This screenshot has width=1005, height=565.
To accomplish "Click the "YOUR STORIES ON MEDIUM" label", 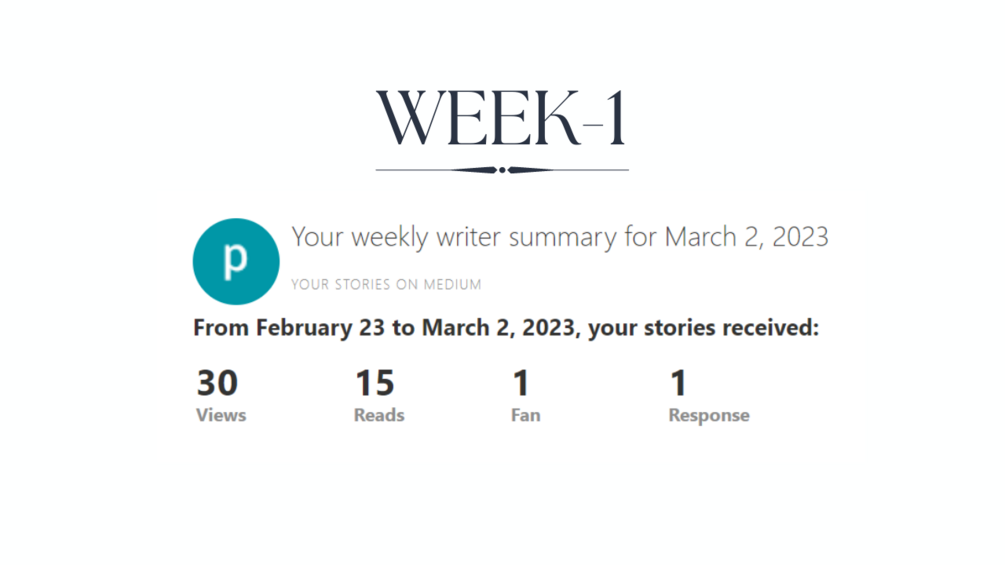I will click(x=386, y=284).
